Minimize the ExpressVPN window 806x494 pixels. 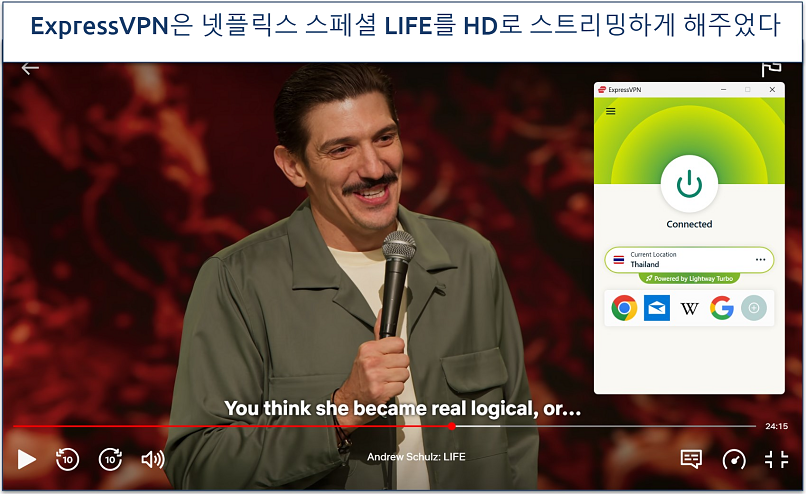click(723, 89)
